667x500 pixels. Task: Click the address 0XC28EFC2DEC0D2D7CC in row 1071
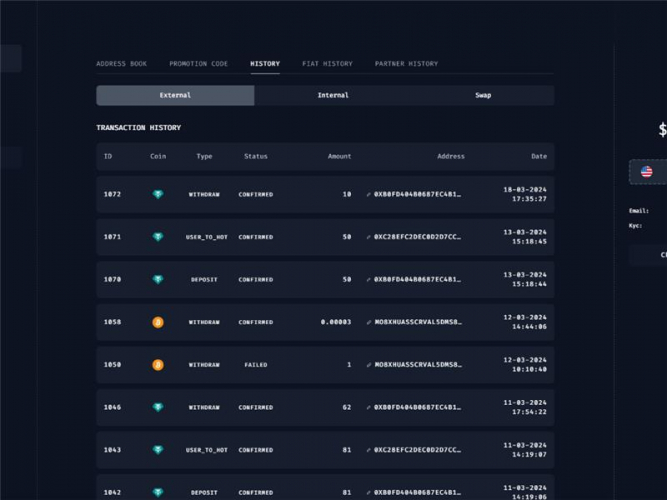pyautogui.click(x=417, y=237)
